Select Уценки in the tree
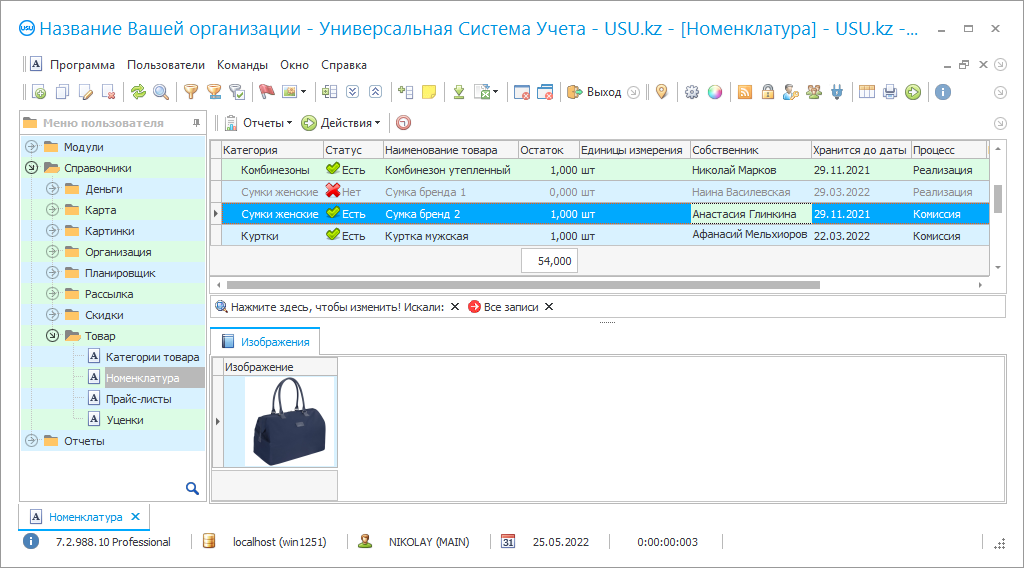The height and width of the screenshot is (568, 1024). [x=125, y=420]
